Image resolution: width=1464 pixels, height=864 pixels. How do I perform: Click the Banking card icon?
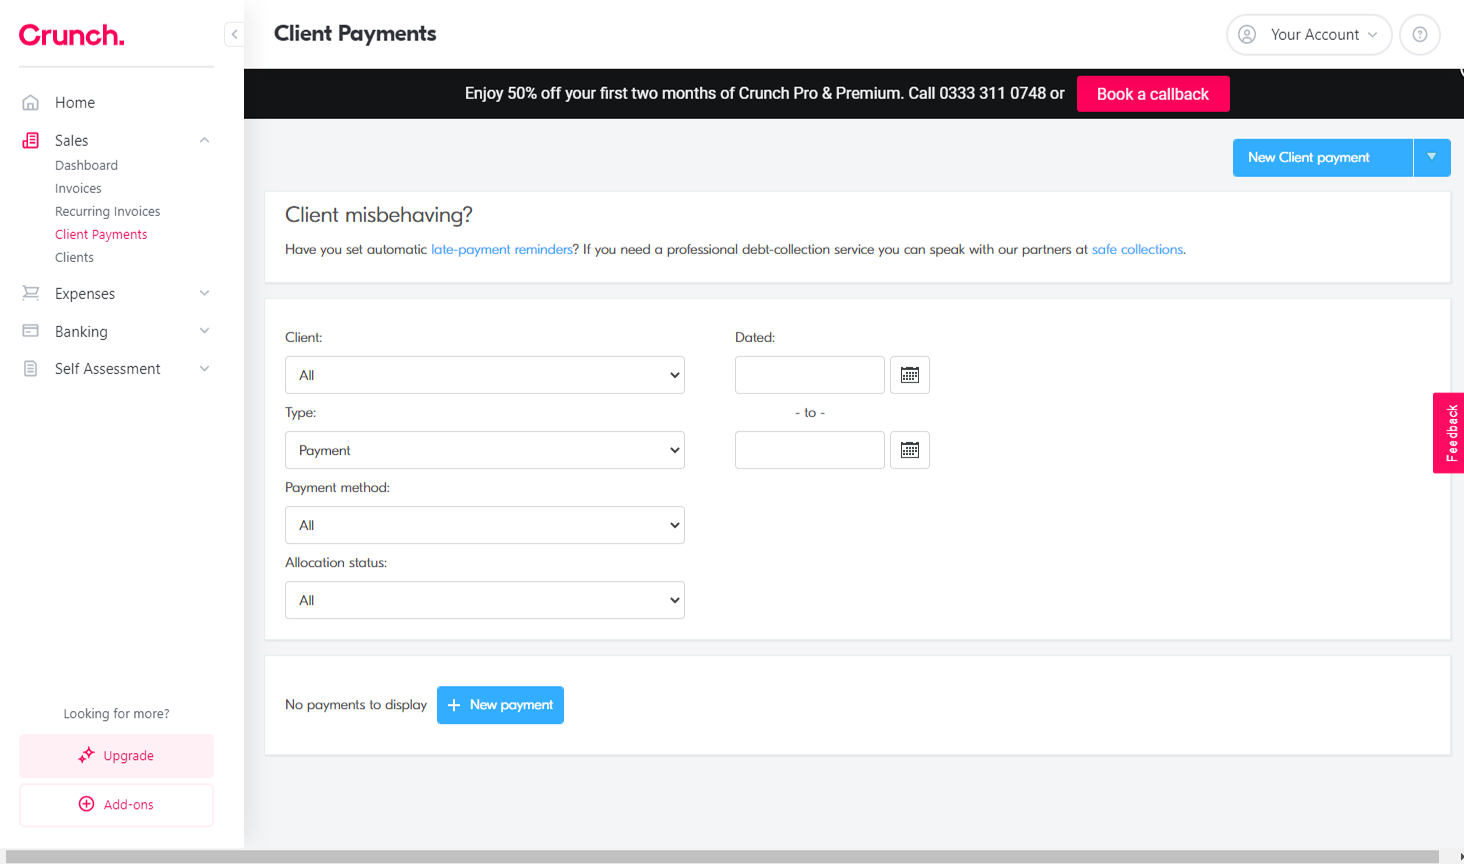31,331
